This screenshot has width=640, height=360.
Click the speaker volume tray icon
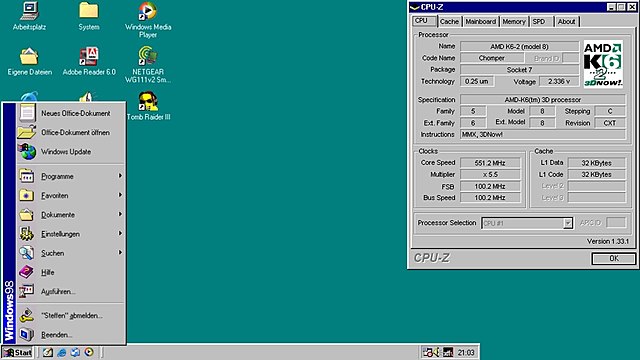click(436, 352)
